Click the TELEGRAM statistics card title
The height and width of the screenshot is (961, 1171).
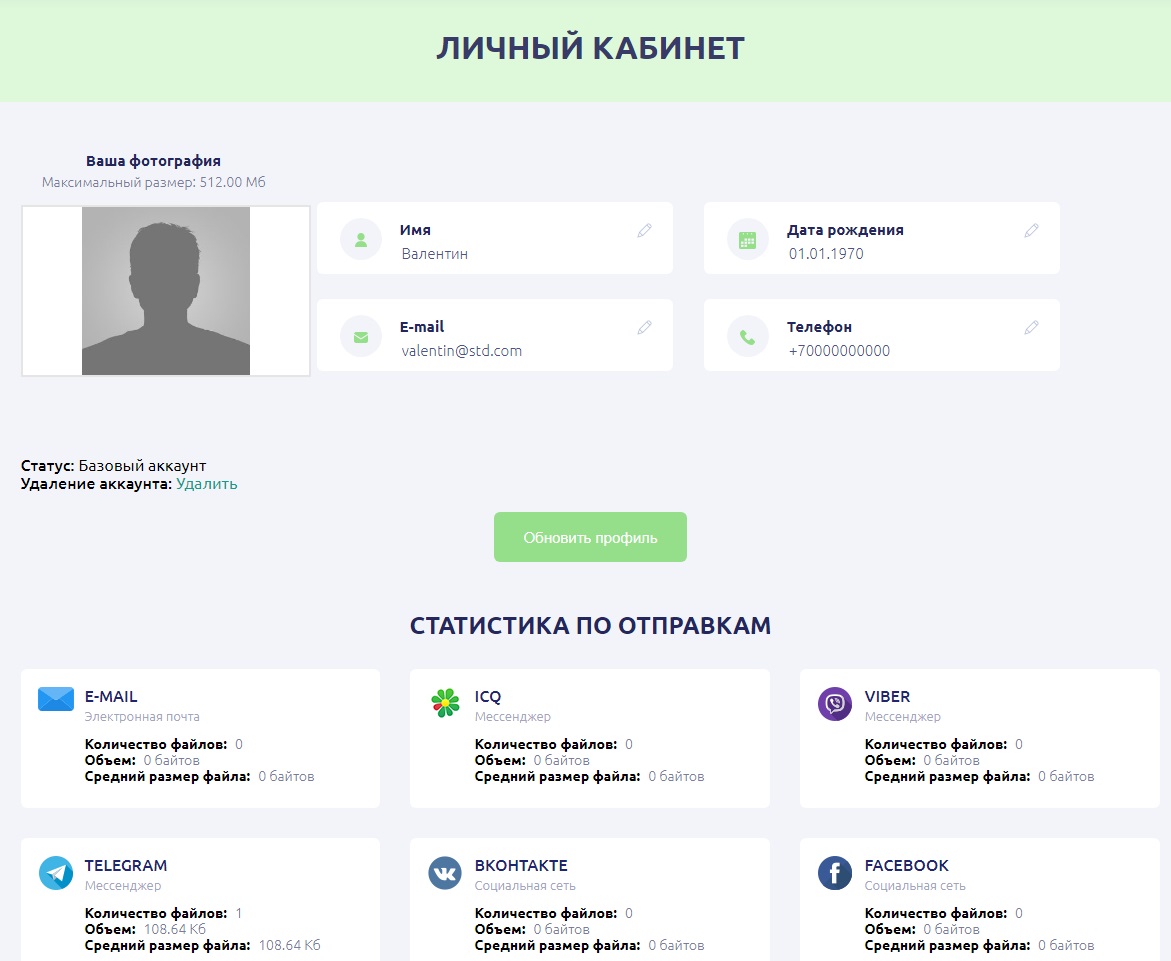pyautogui.click(x=125, y=865)
